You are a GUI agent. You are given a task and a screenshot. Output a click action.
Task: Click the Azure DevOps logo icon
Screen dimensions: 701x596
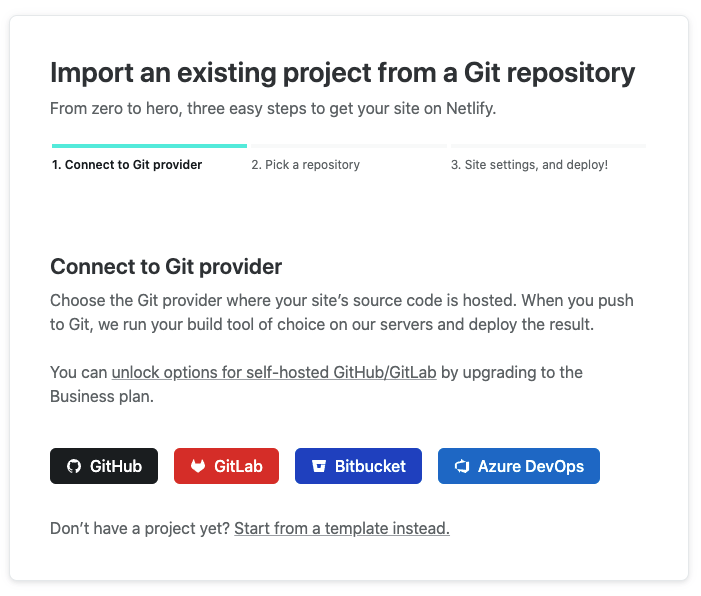pyautogui.click(x=462, y=466)
